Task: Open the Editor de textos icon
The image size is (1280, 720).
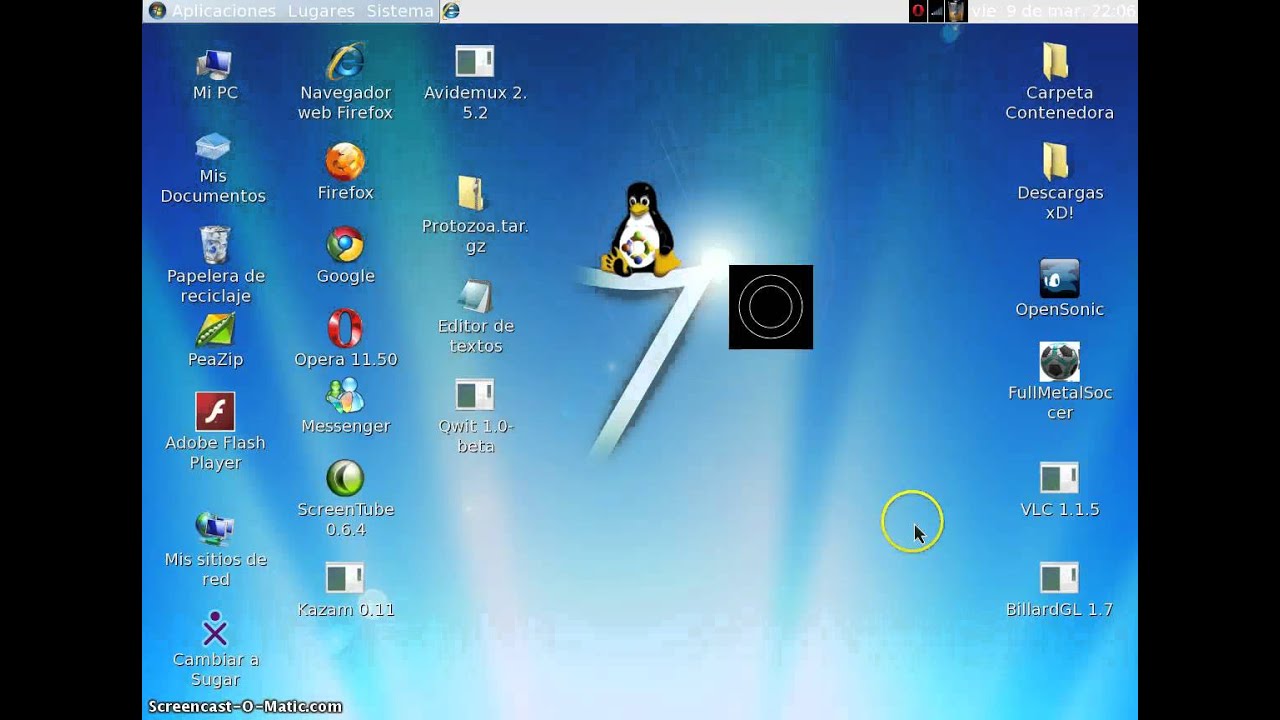Action: 475,296
